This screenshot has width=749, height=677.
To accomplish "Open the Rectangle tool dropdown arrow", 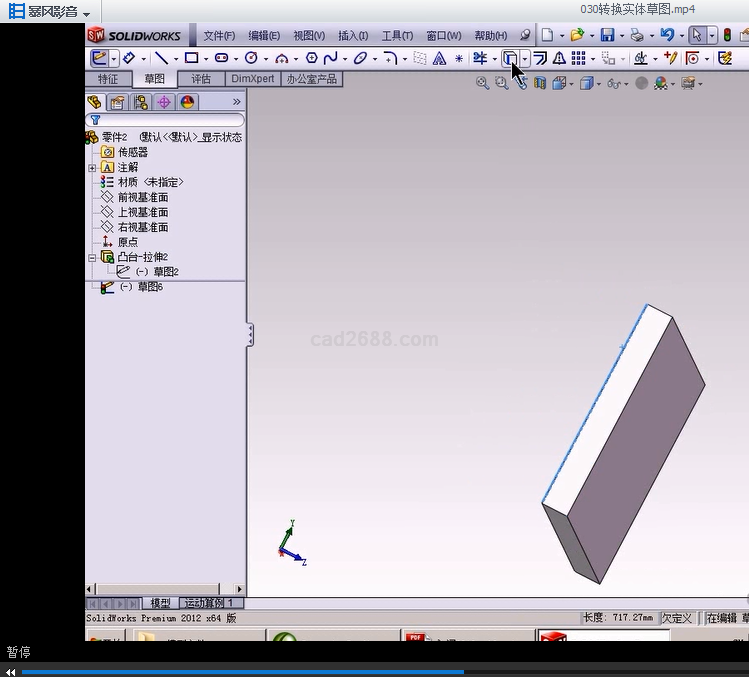I will tap(206, 59).
